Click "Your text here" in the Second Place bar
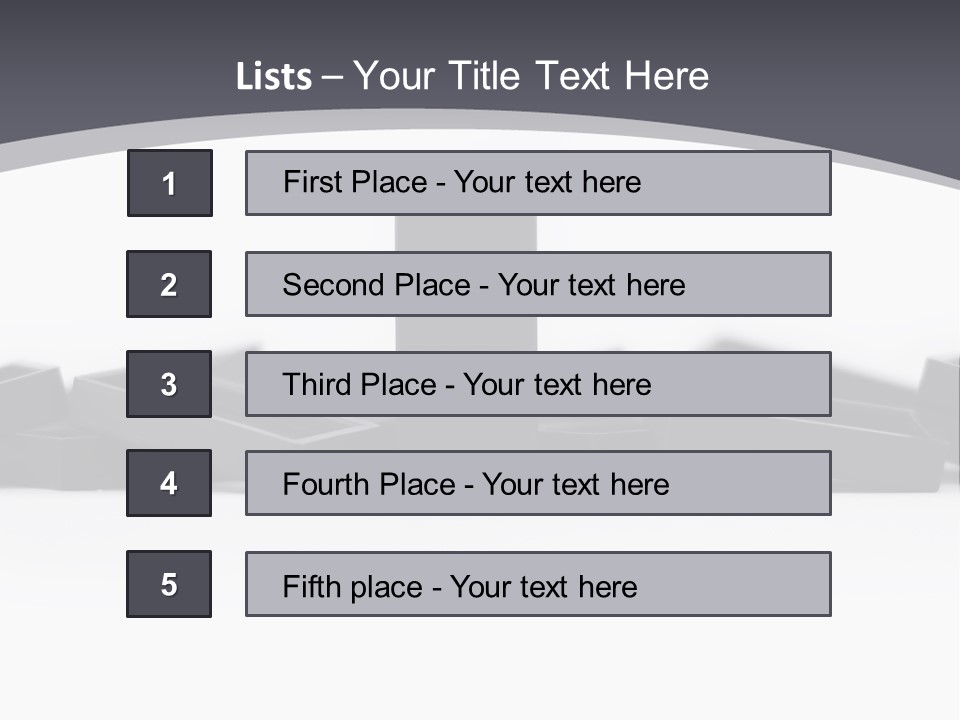960x720 pixels. pos(591,285)
